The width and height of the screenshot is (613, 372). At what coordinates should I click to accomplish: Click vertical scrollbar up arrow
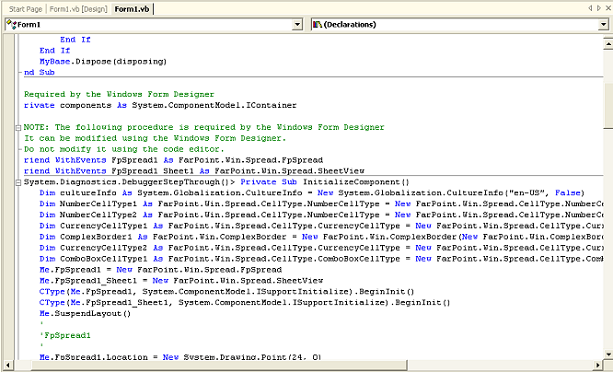[608, 43]
